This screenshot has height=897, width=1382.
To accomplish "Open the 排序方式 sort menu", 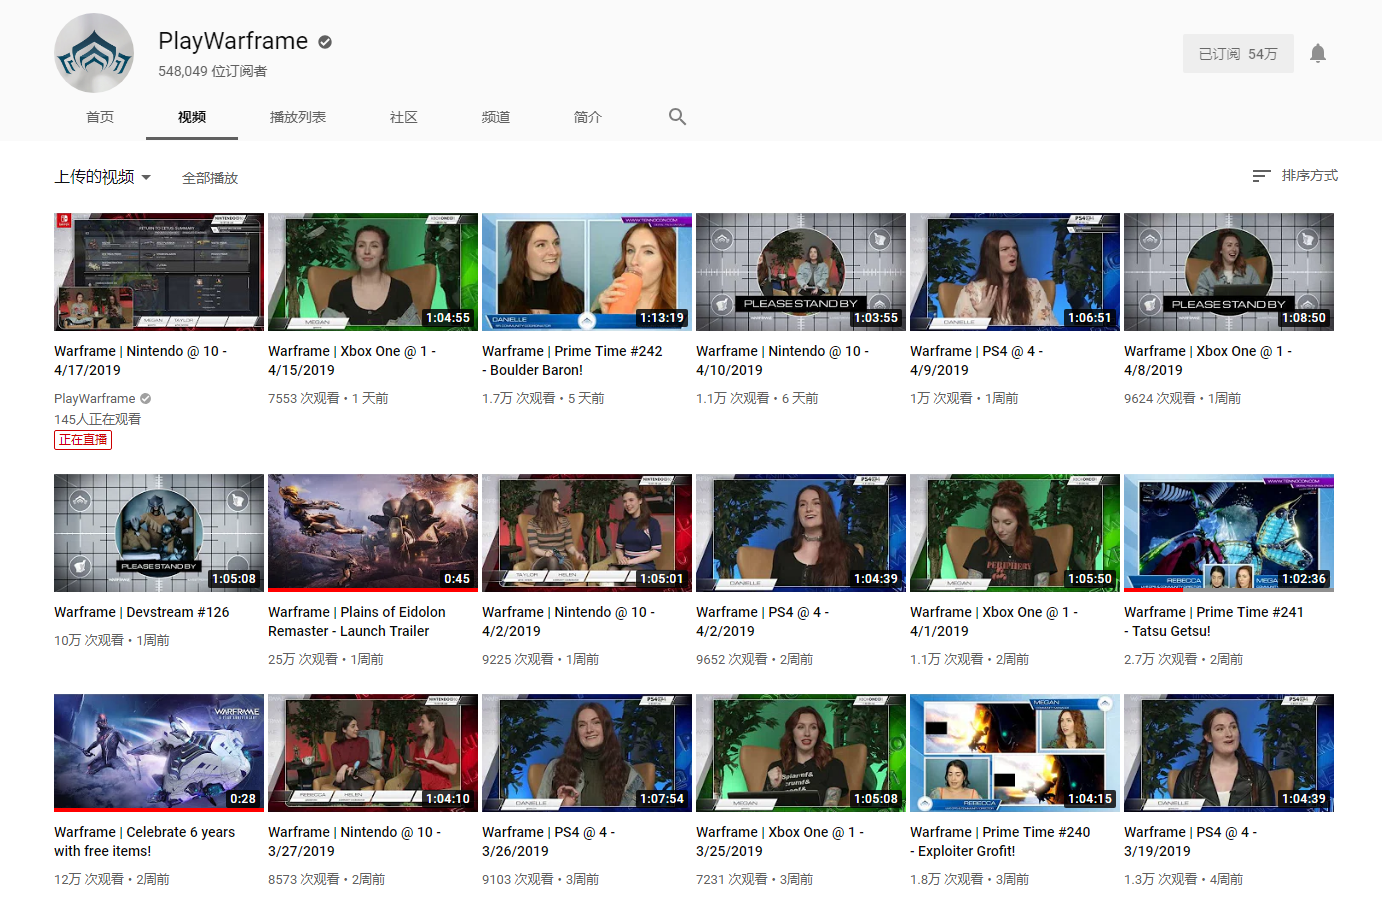I will tap(1295, 176).
